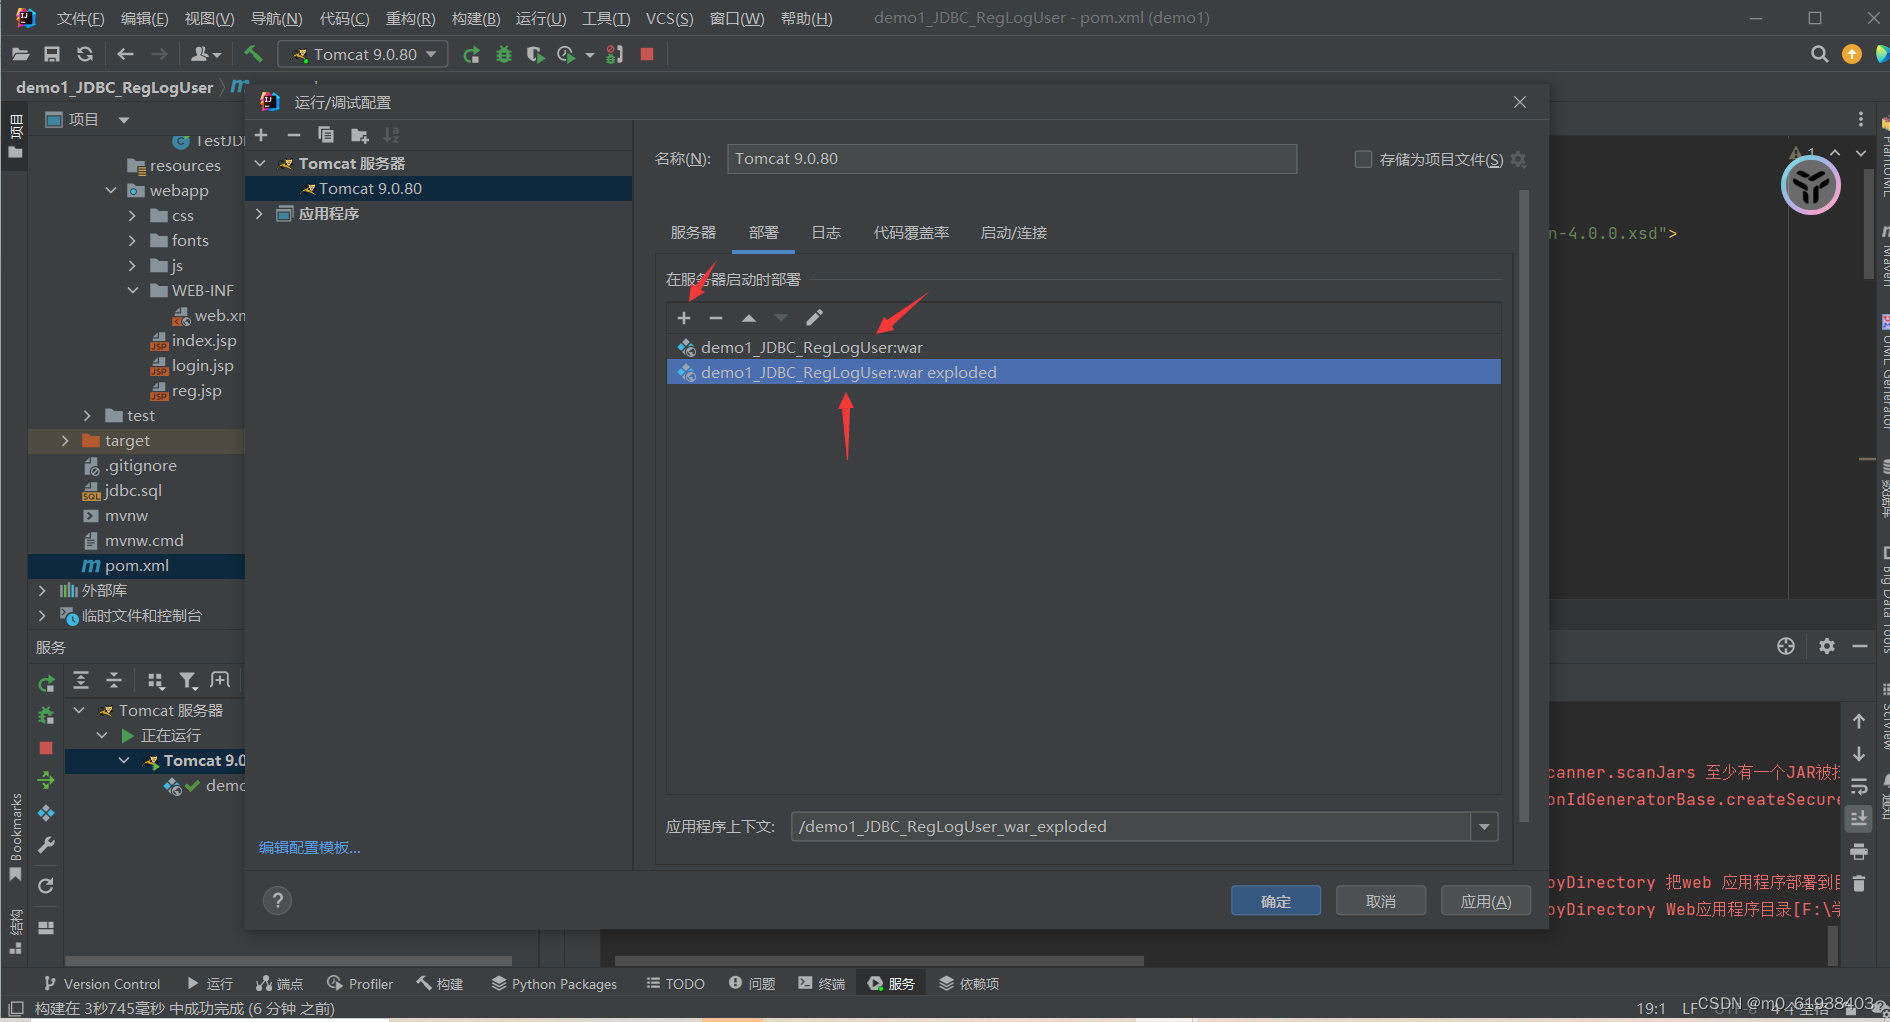Open the 构建(B) menu
Screen dimensions: 1890x1022
[476, 18]
